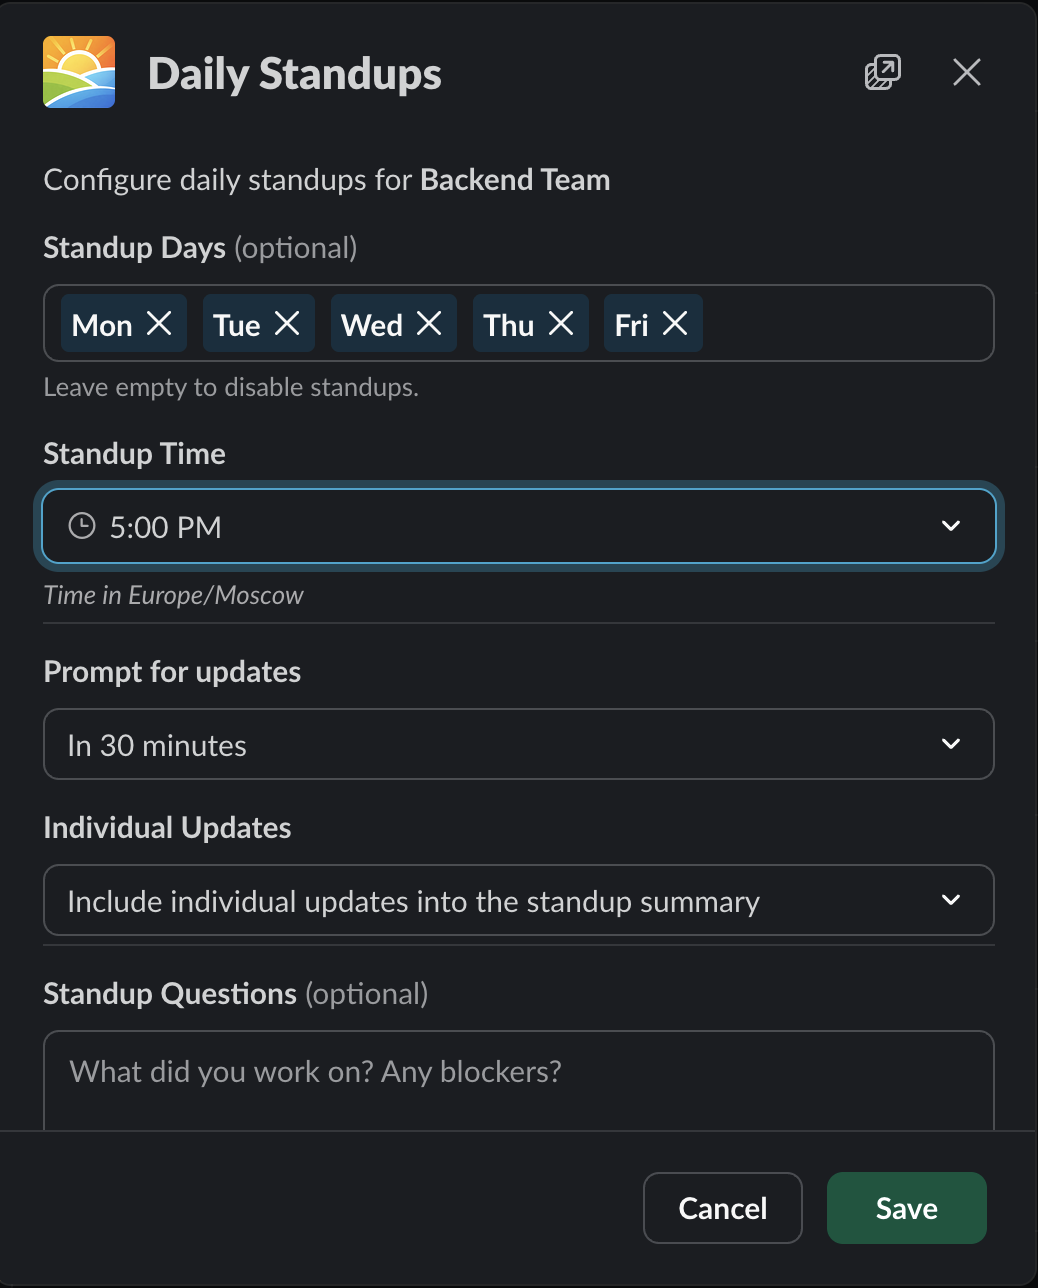The image size is (1038, 1288).
Task: Select the Mon day tag
Action: click(x=102, y=325)
